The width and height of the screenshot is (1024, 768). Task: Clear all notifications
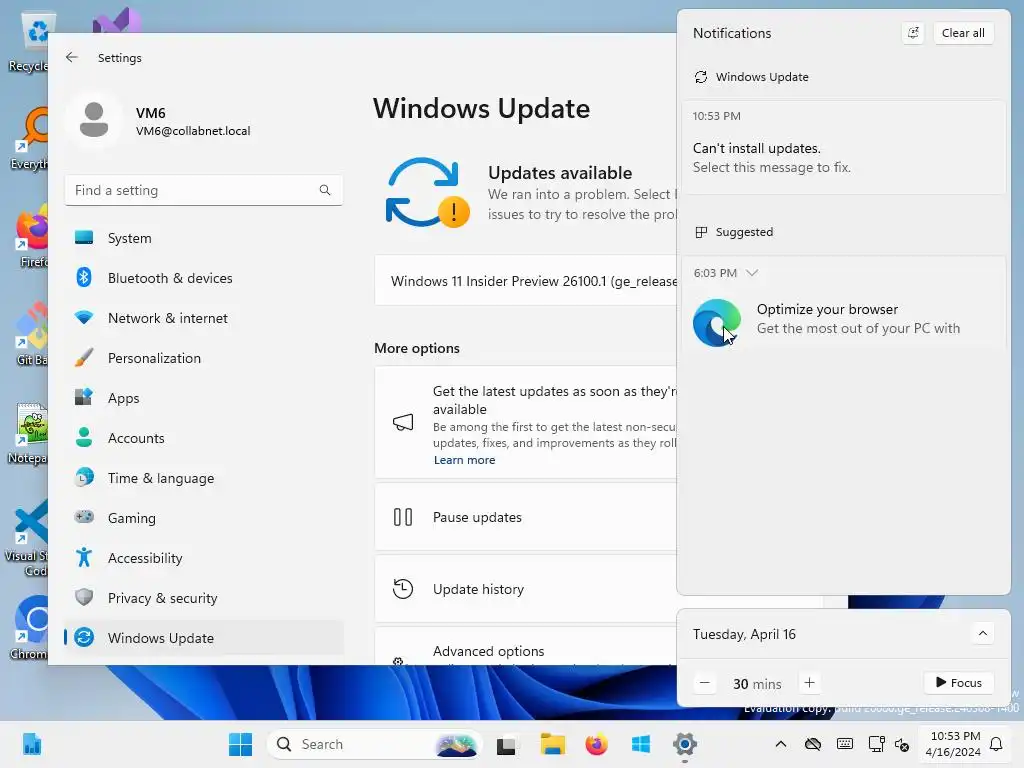[x=963, y=33]
